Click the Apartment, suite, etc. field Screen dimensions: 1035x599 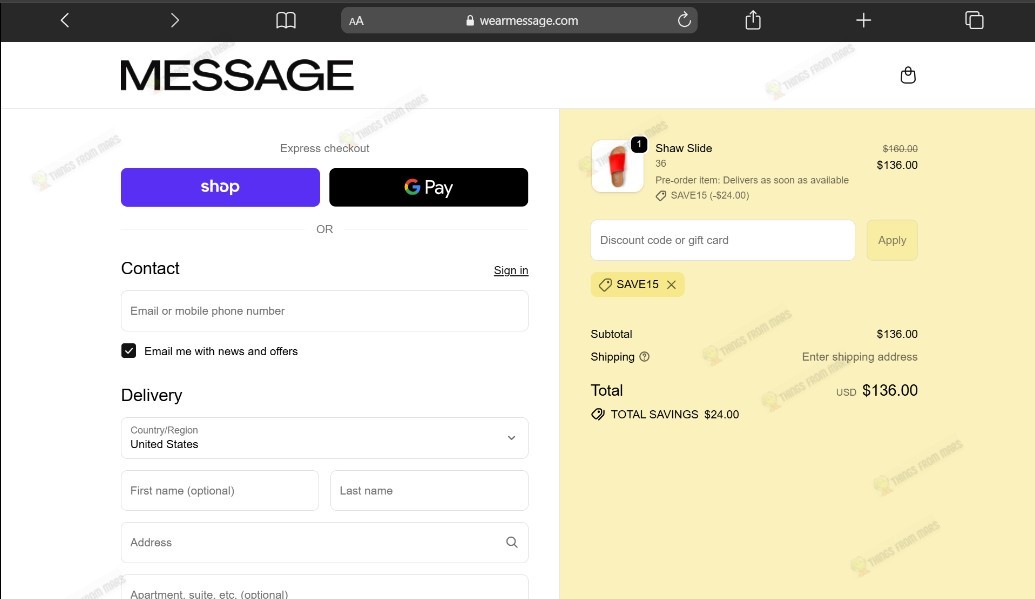[x=325, y=587]
